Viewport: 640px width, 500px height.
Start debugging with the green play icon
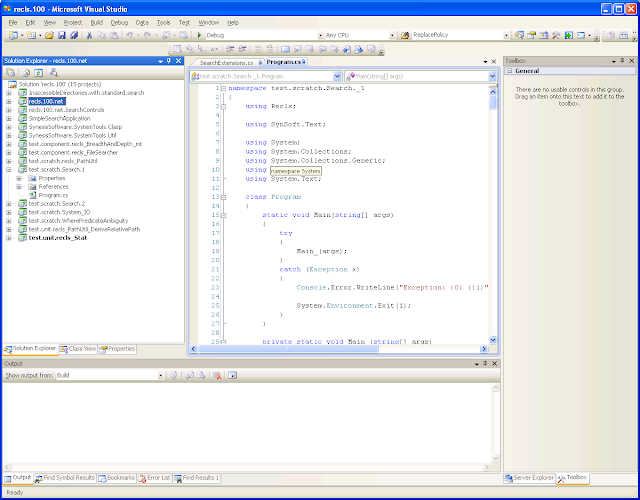pos(199,35)
